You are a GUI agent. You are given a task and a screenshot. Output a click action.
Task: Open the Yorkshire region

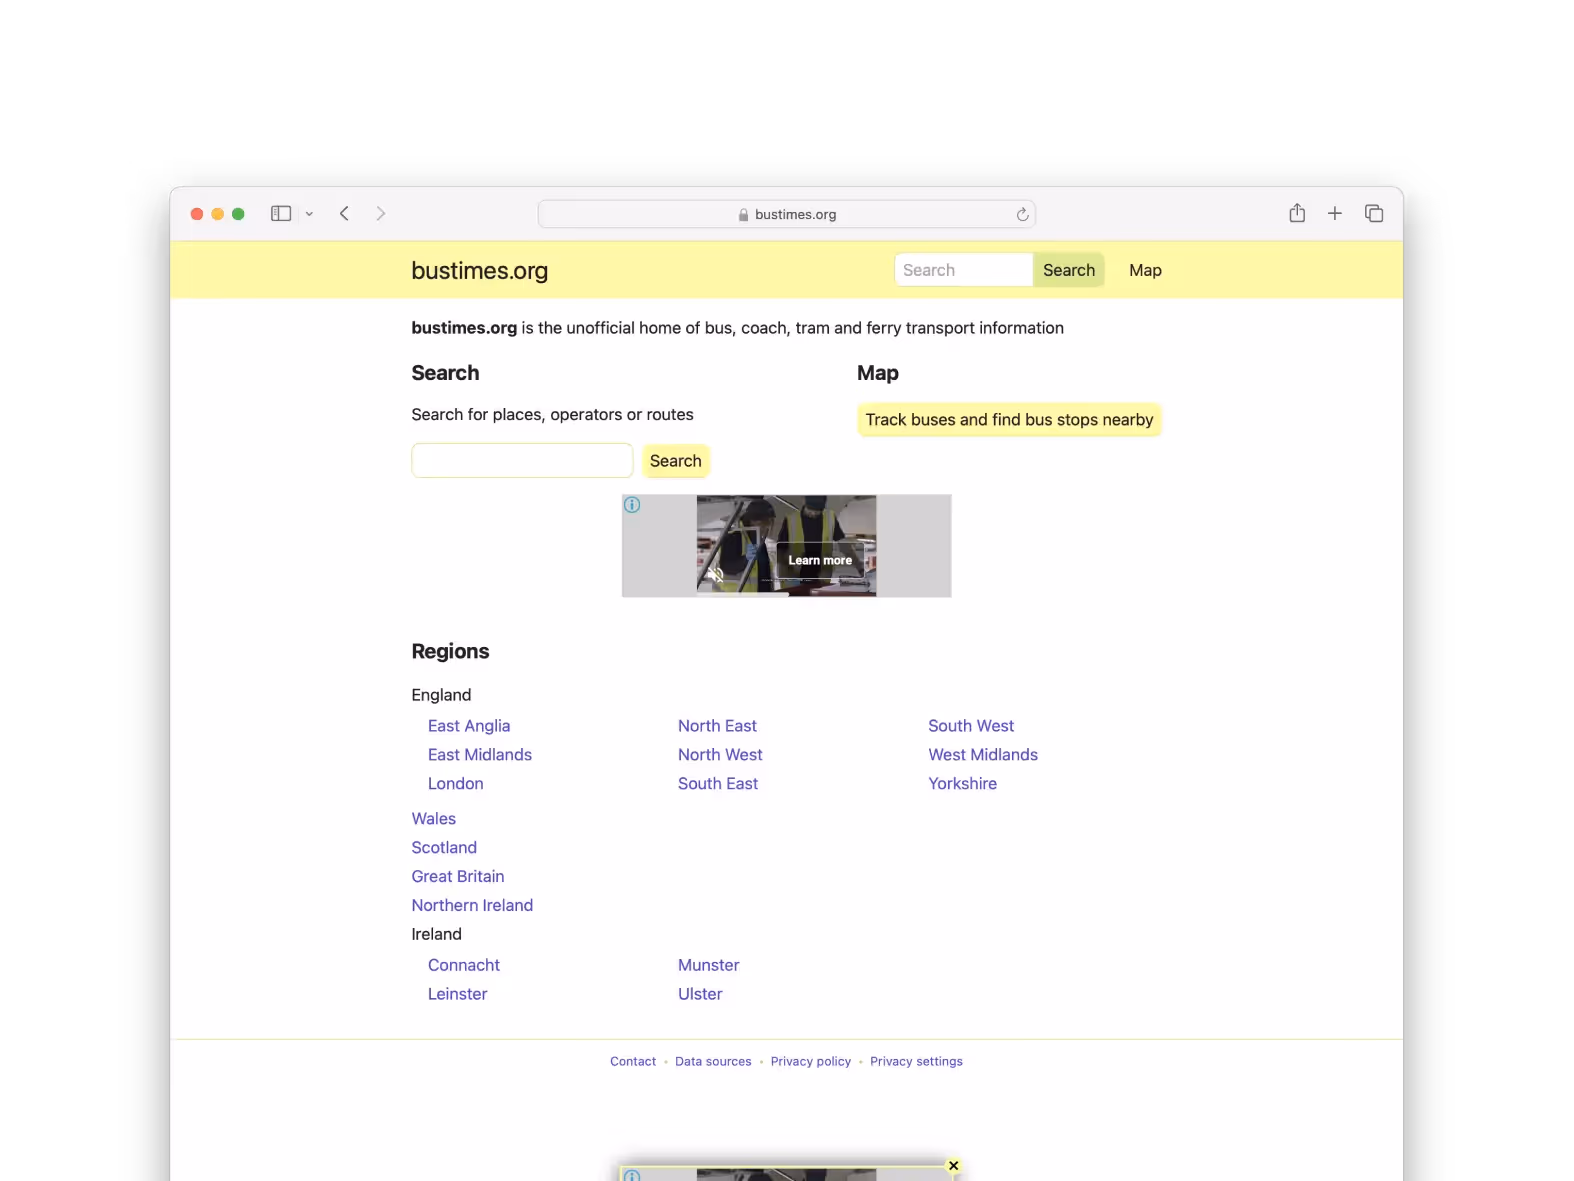pyautogui.click(x=962, y=784)
